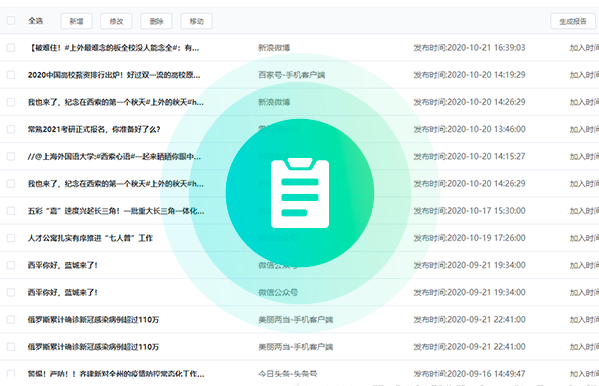
Task: Open the 警惕!严防!! article title
Action: (116, 373)
